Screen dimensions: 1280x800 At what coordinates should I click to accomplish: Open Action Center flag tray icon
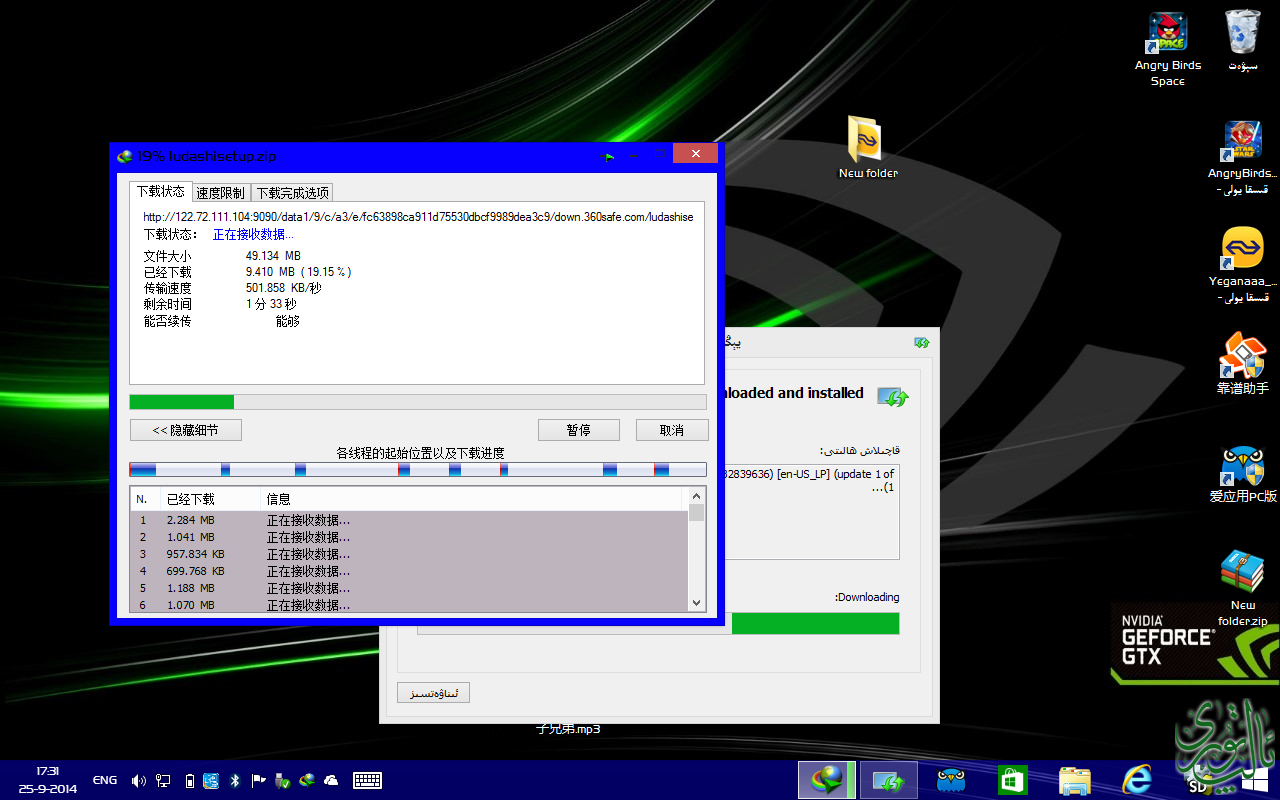[x=258, y=780]
